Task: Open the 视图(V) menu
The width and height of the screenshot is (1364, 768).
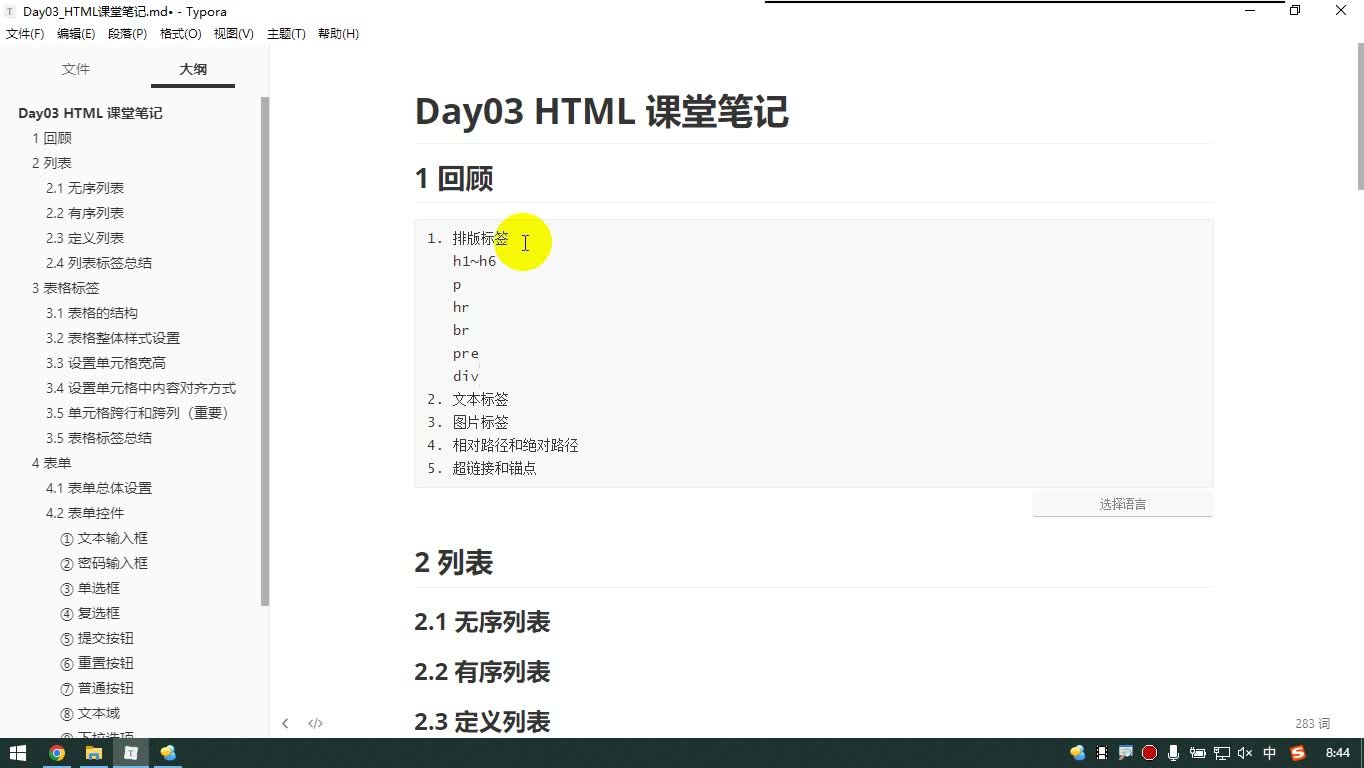Action: [234, 34]
